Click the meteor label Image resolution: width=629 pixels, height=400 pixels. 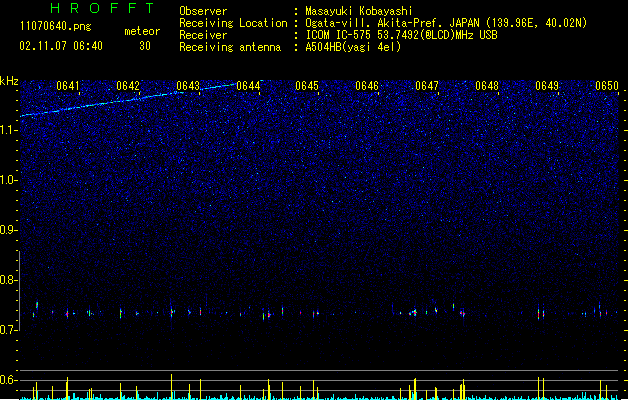[142, 31]
